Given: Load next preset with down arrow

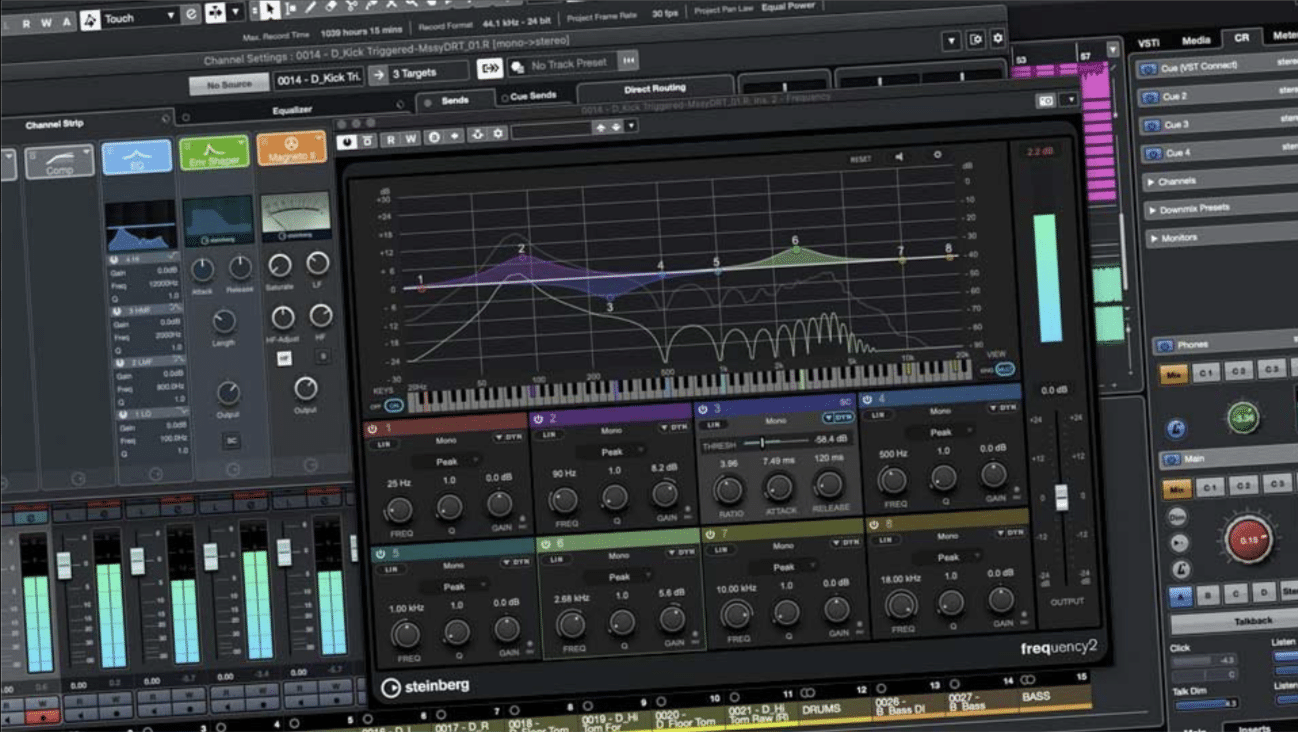Looking at the screenshot, I should click(615, 127).
